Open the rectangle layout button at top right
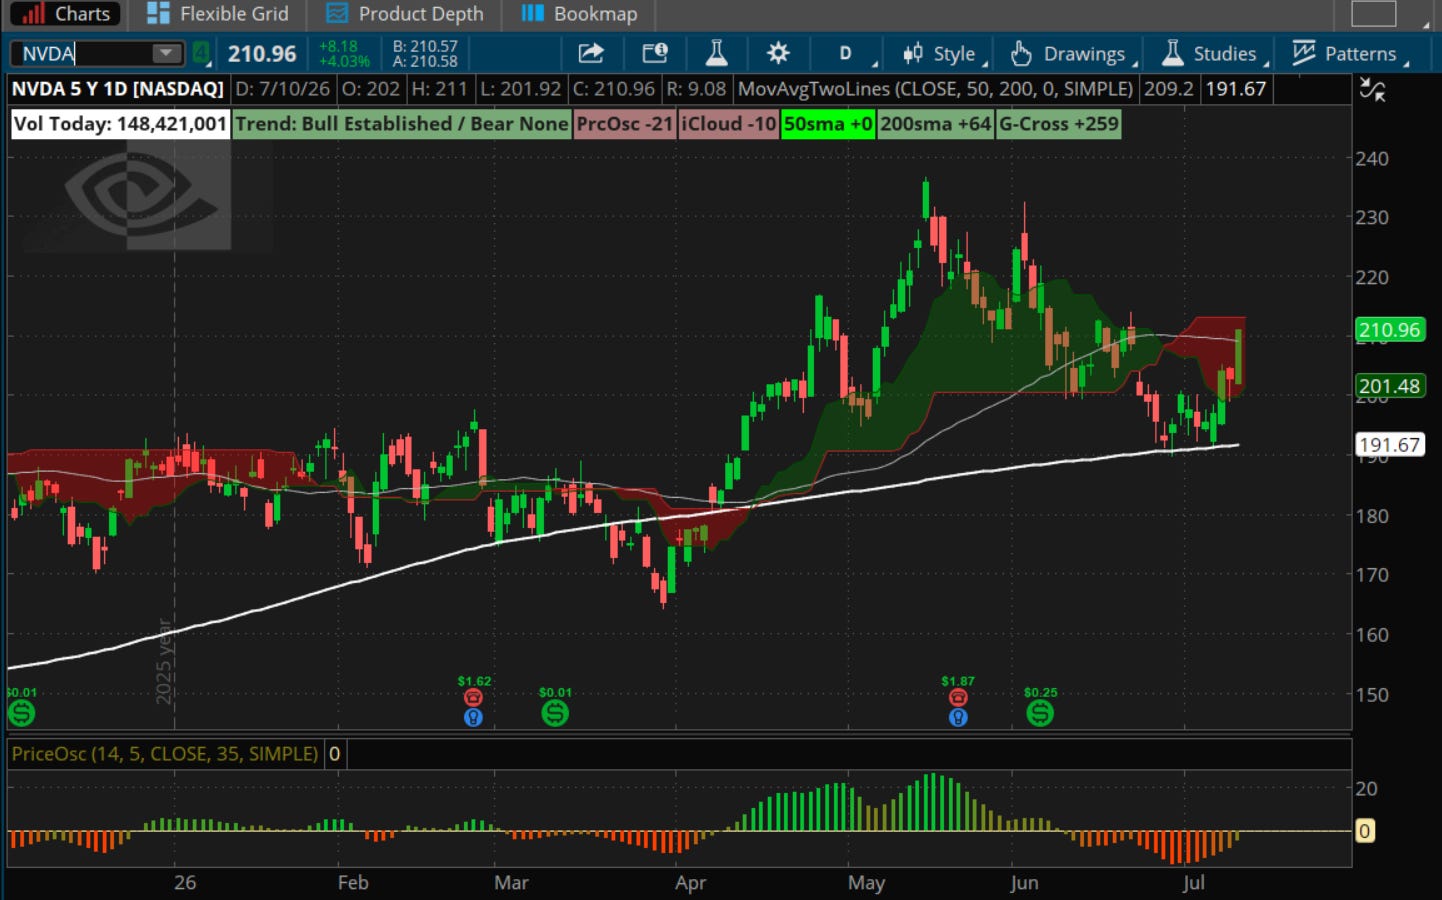 coord(1373,13)
